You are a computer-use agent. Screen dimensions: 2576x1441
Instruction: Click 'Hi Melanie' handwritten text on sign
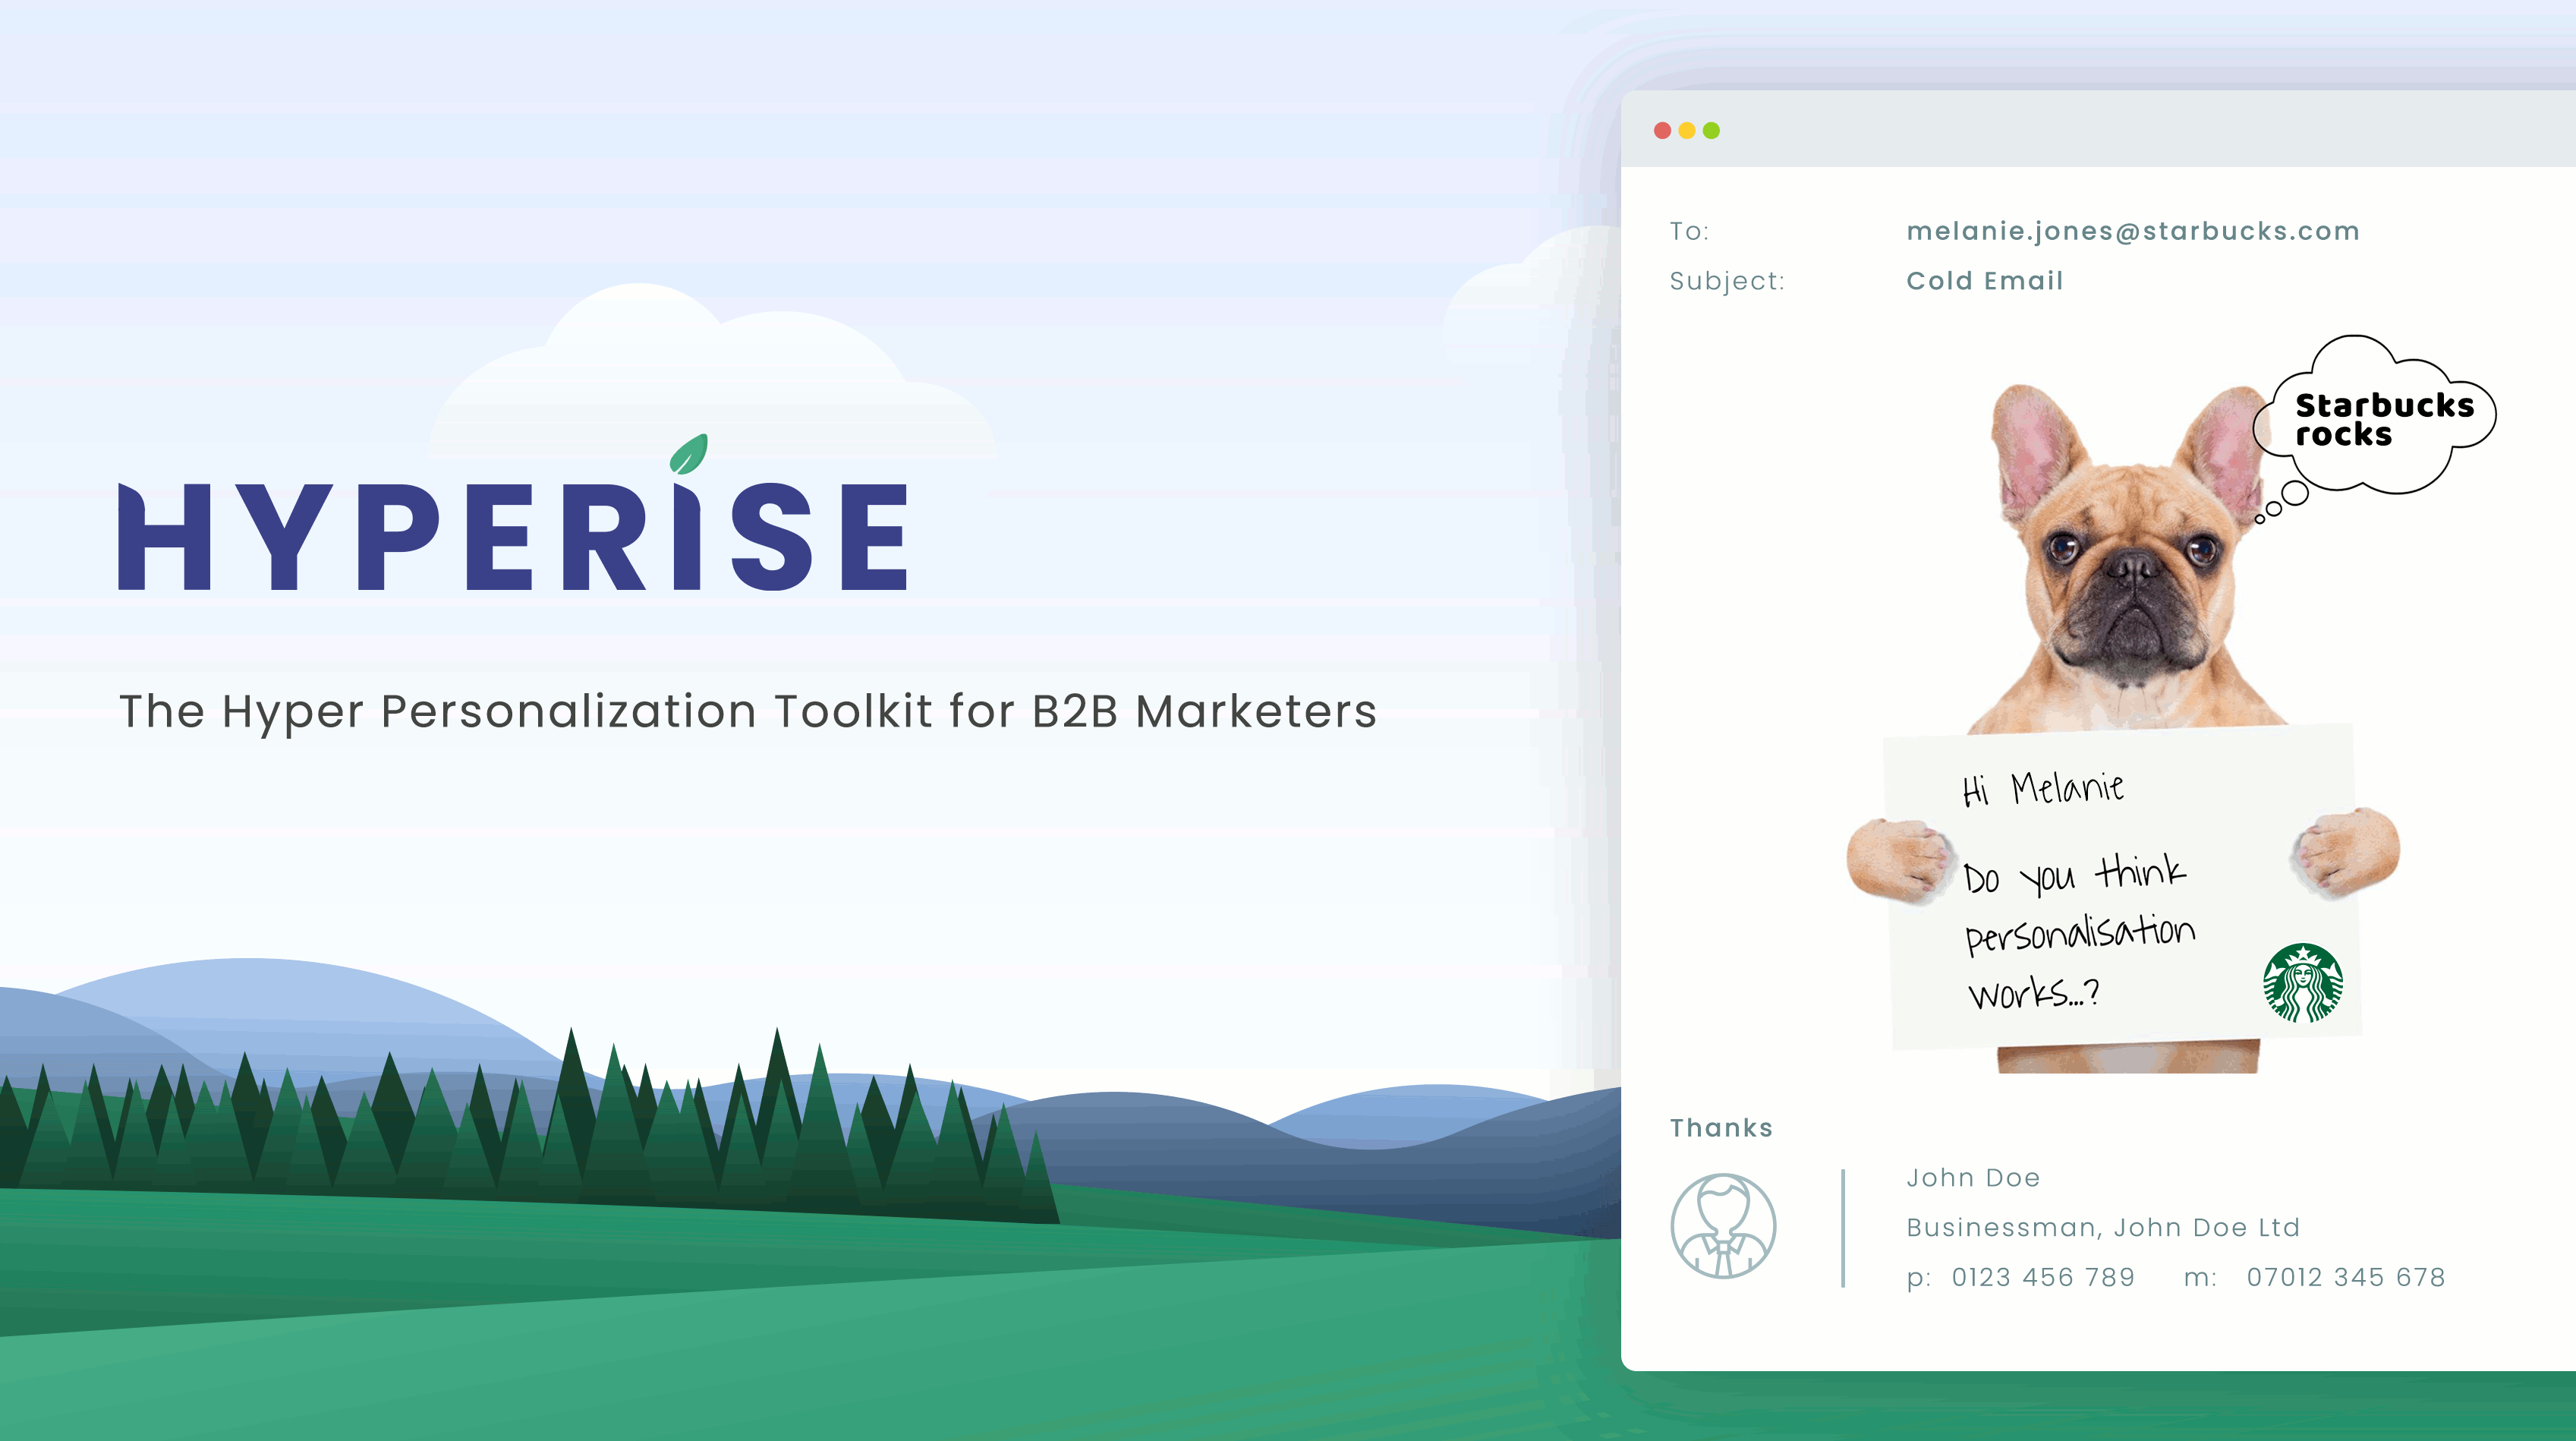pyautogui.click(x=2042, y=789)
